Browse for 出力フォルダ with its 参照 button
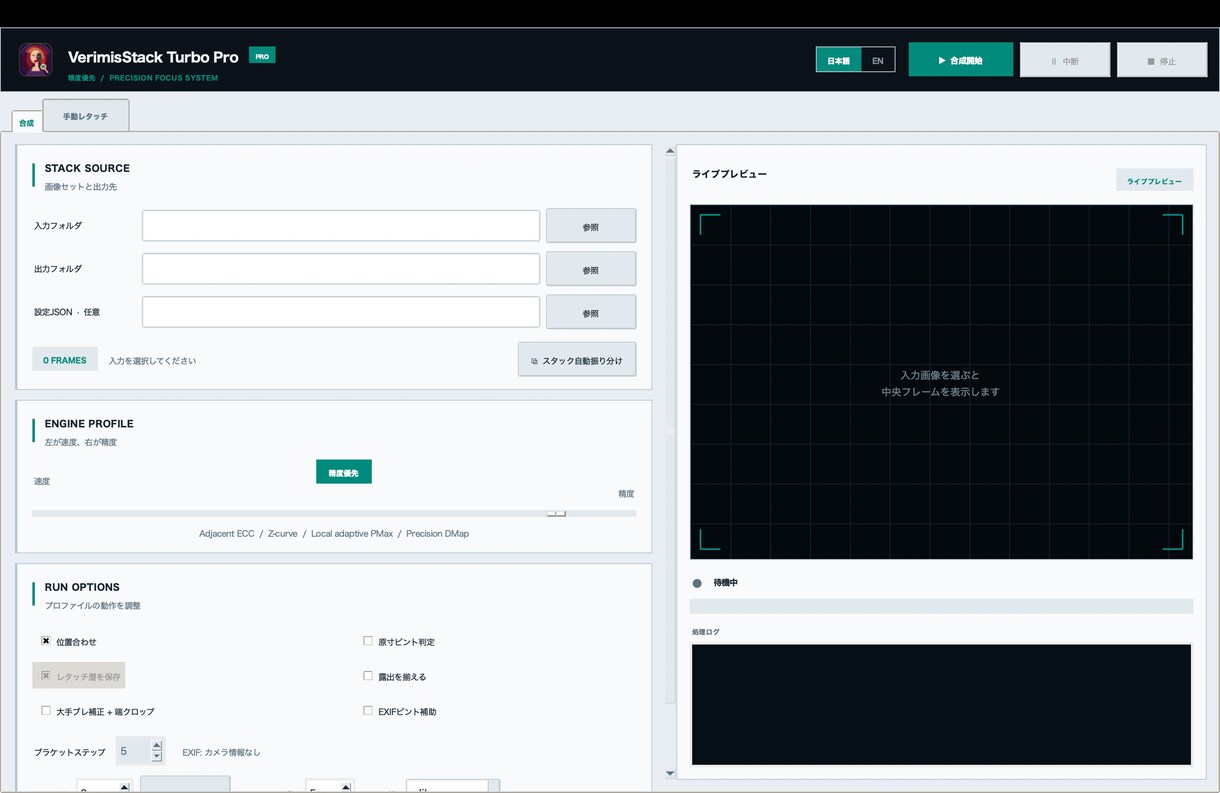This screenshot has width=1220, height=793. pyautogui.click(x=591, y=269)
